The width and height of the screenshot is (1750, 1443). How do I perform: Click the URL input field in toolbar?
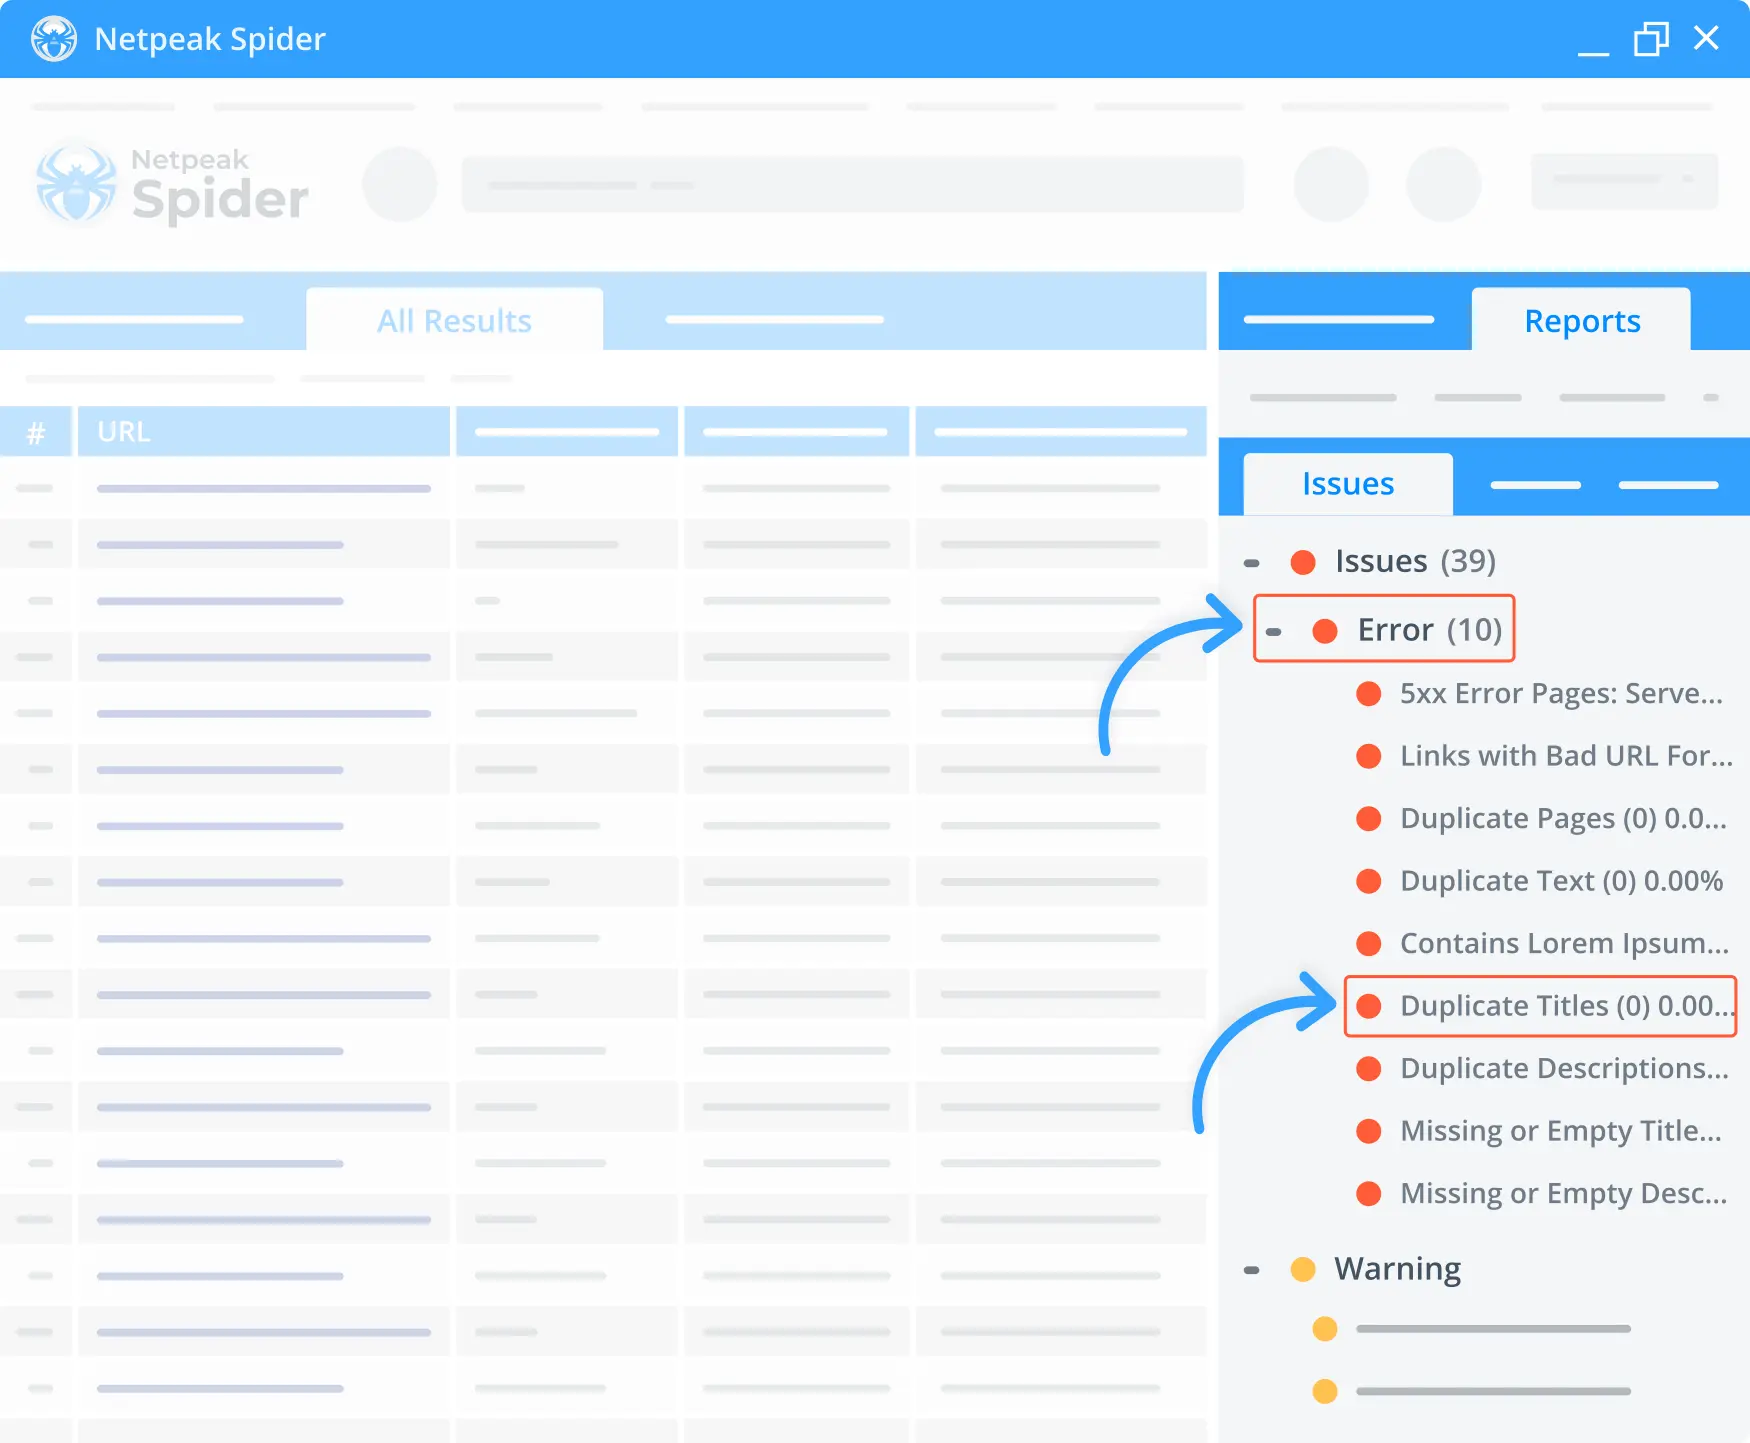click(852, 184)
